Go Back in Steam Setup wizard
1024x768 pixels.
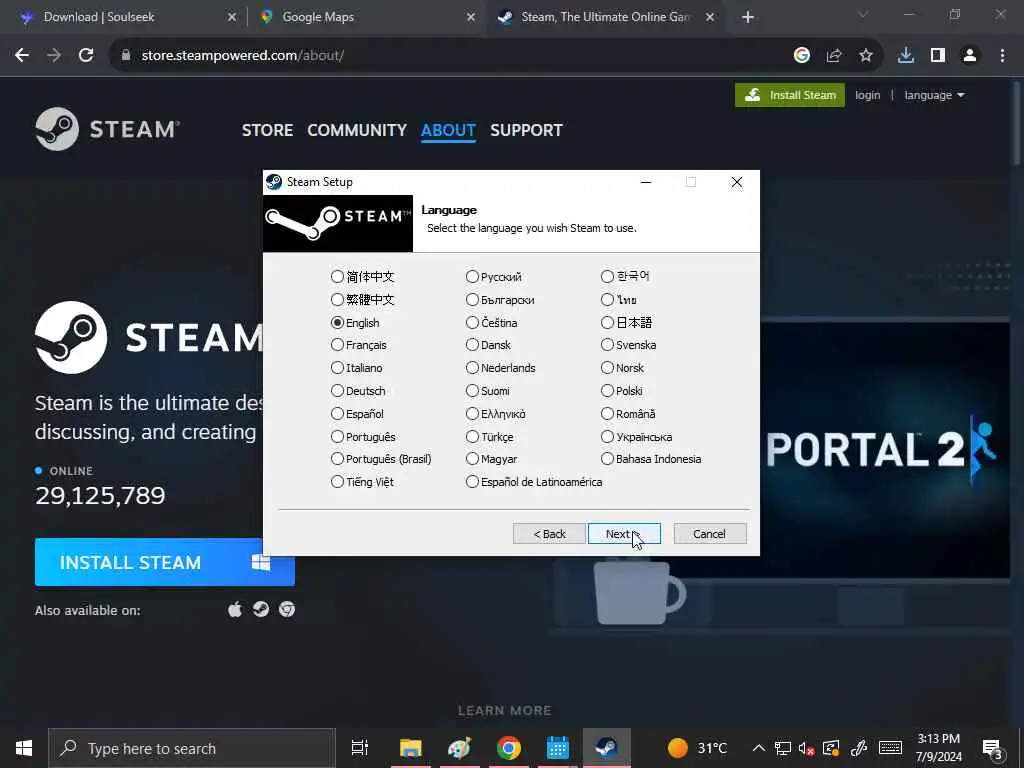click(x=549, y=534)
